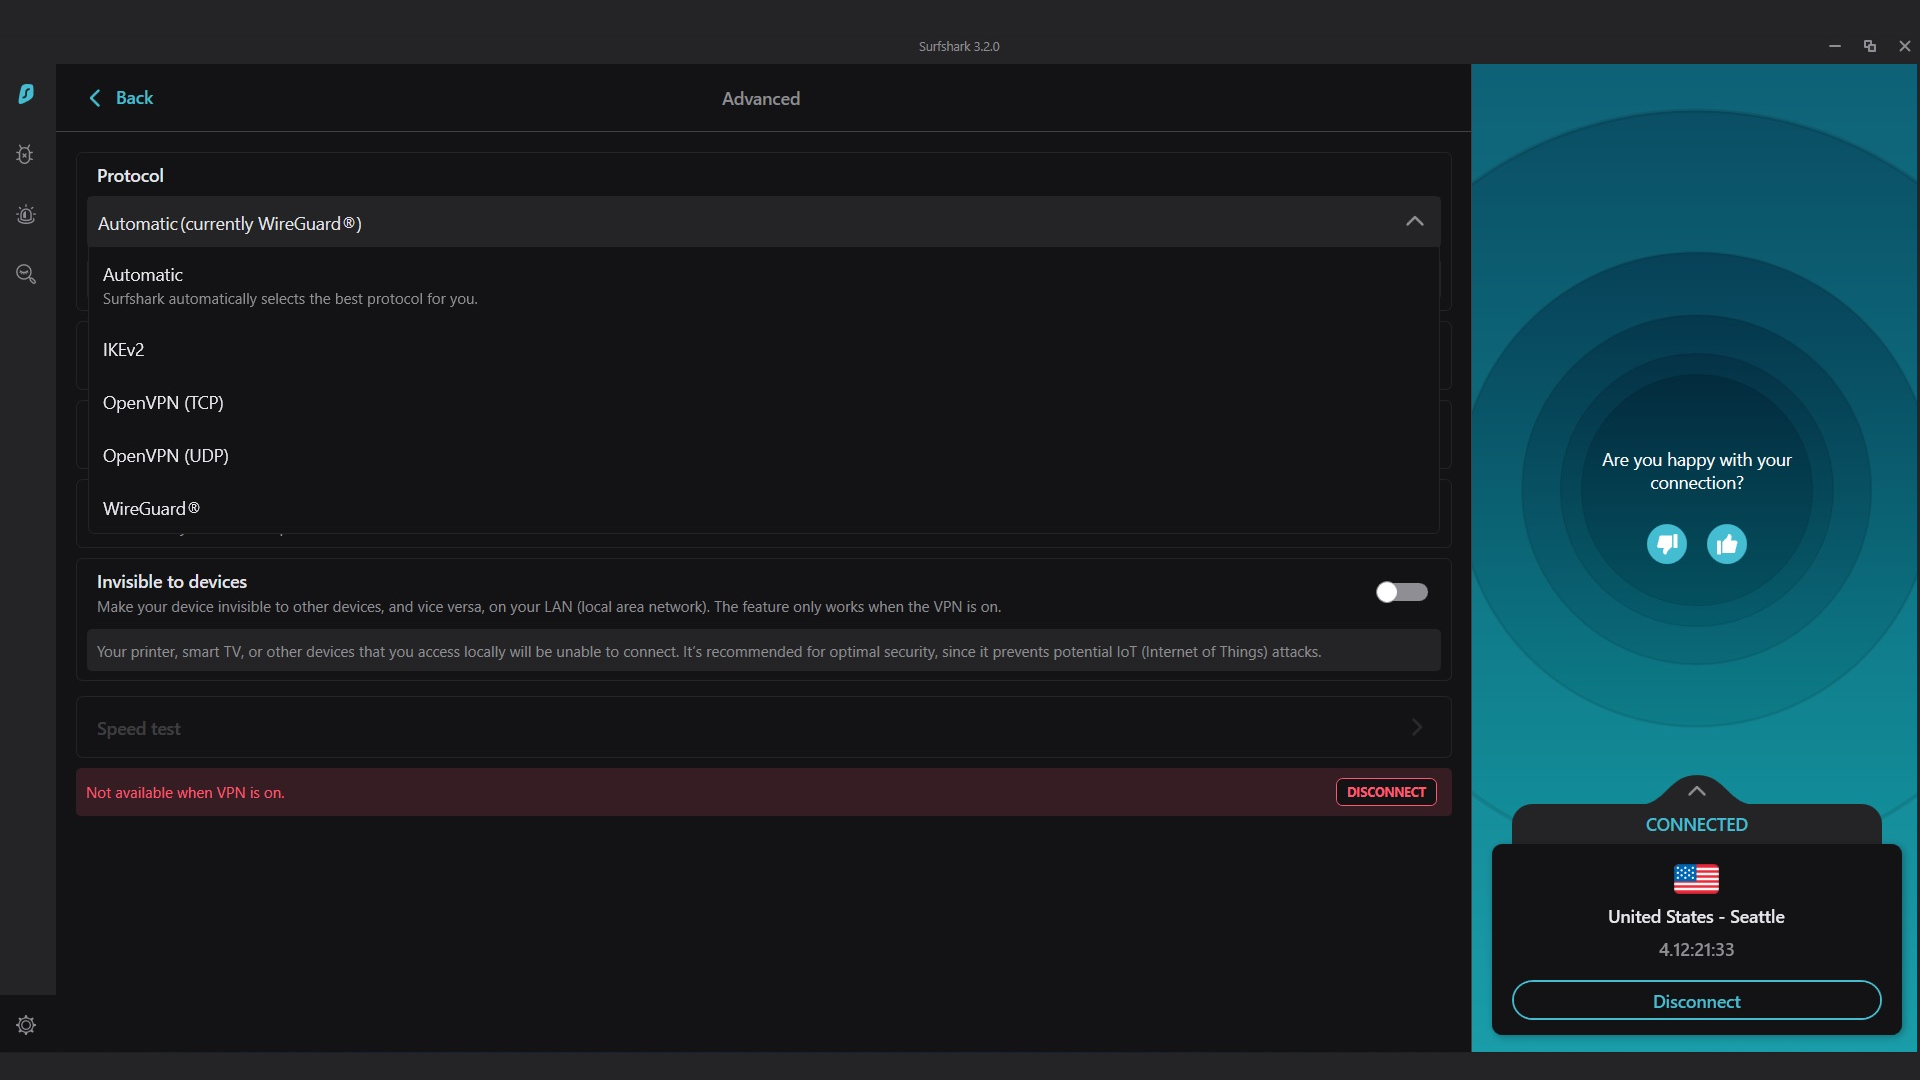Open Settings gear icon at sidebar bottom
Viewport: 1920px width, 1080px height.
click(26, 1025)
